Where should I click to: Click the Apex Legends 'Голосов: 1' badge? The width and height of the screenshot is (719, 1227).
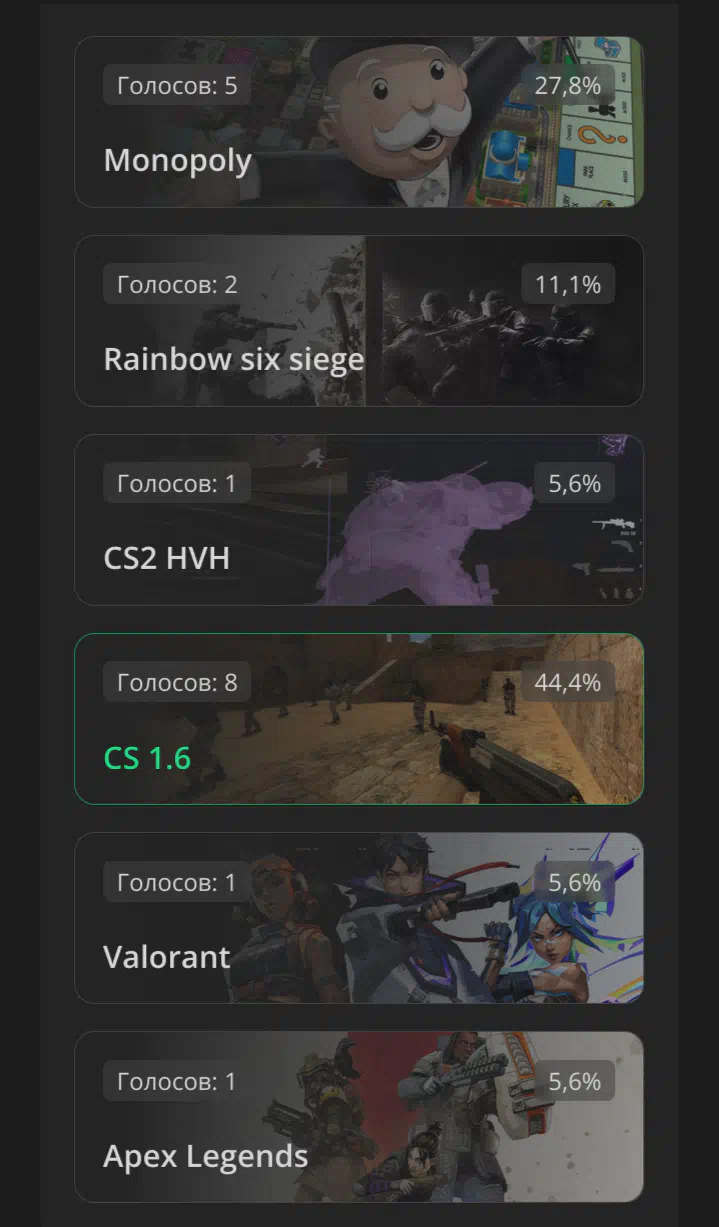pos(177,1081)
